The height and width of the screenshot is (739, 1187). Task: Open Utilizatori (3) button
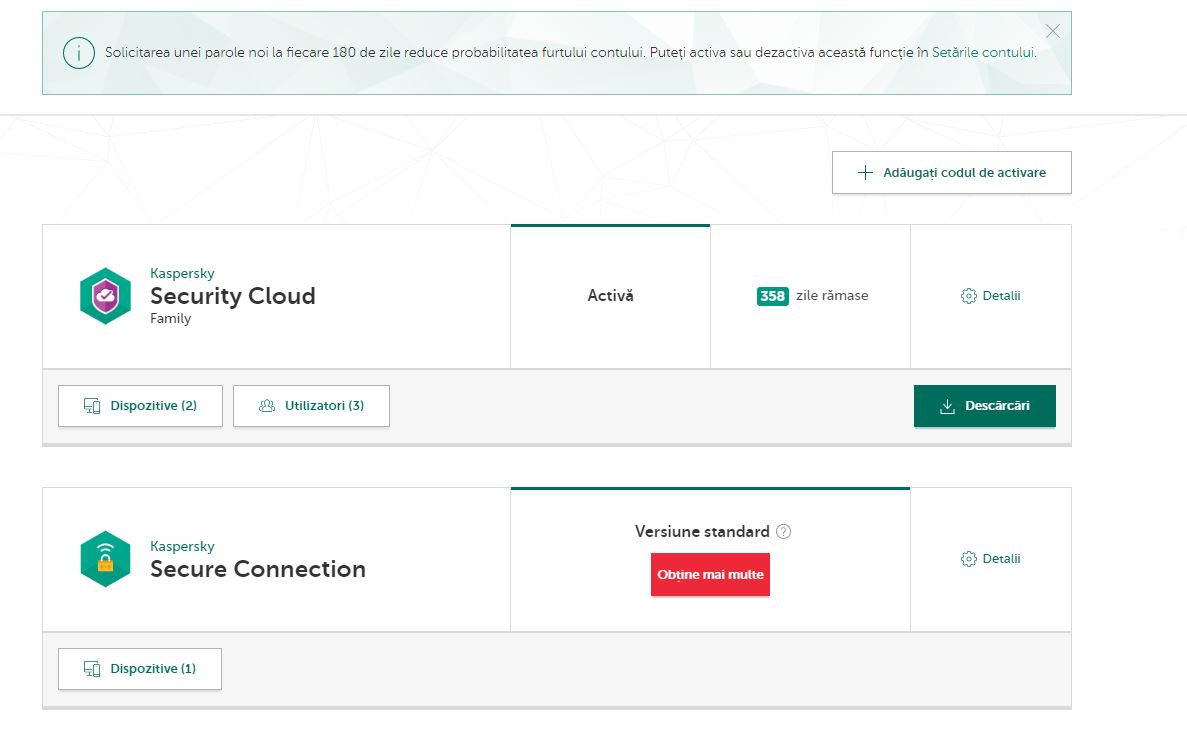[x=311, y=406]
